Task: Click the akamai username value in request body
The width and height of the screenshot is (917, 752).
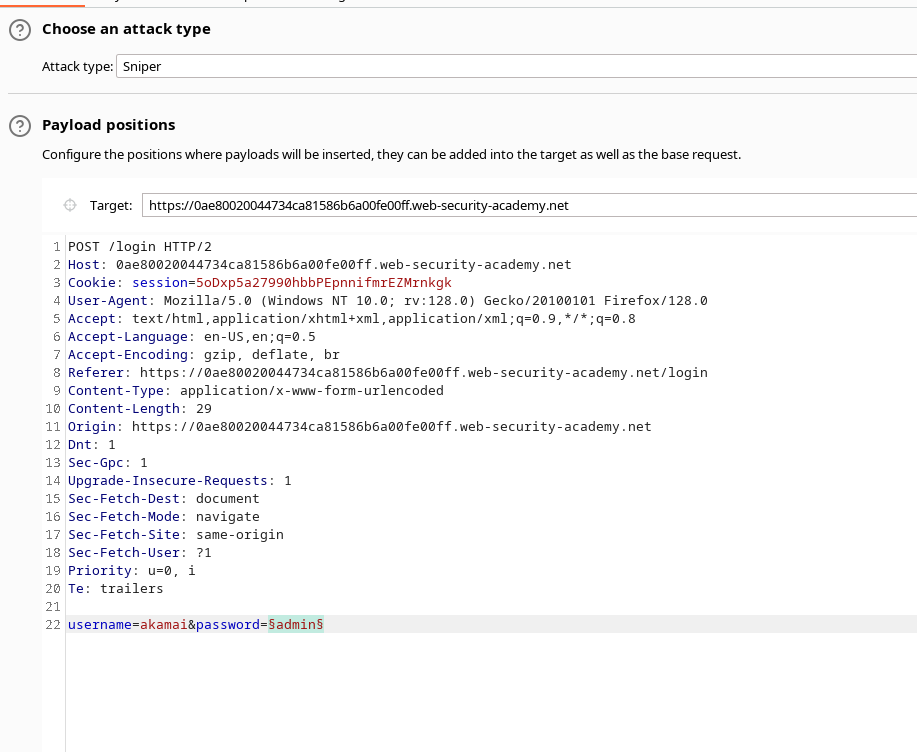Action: click(164, 625)
